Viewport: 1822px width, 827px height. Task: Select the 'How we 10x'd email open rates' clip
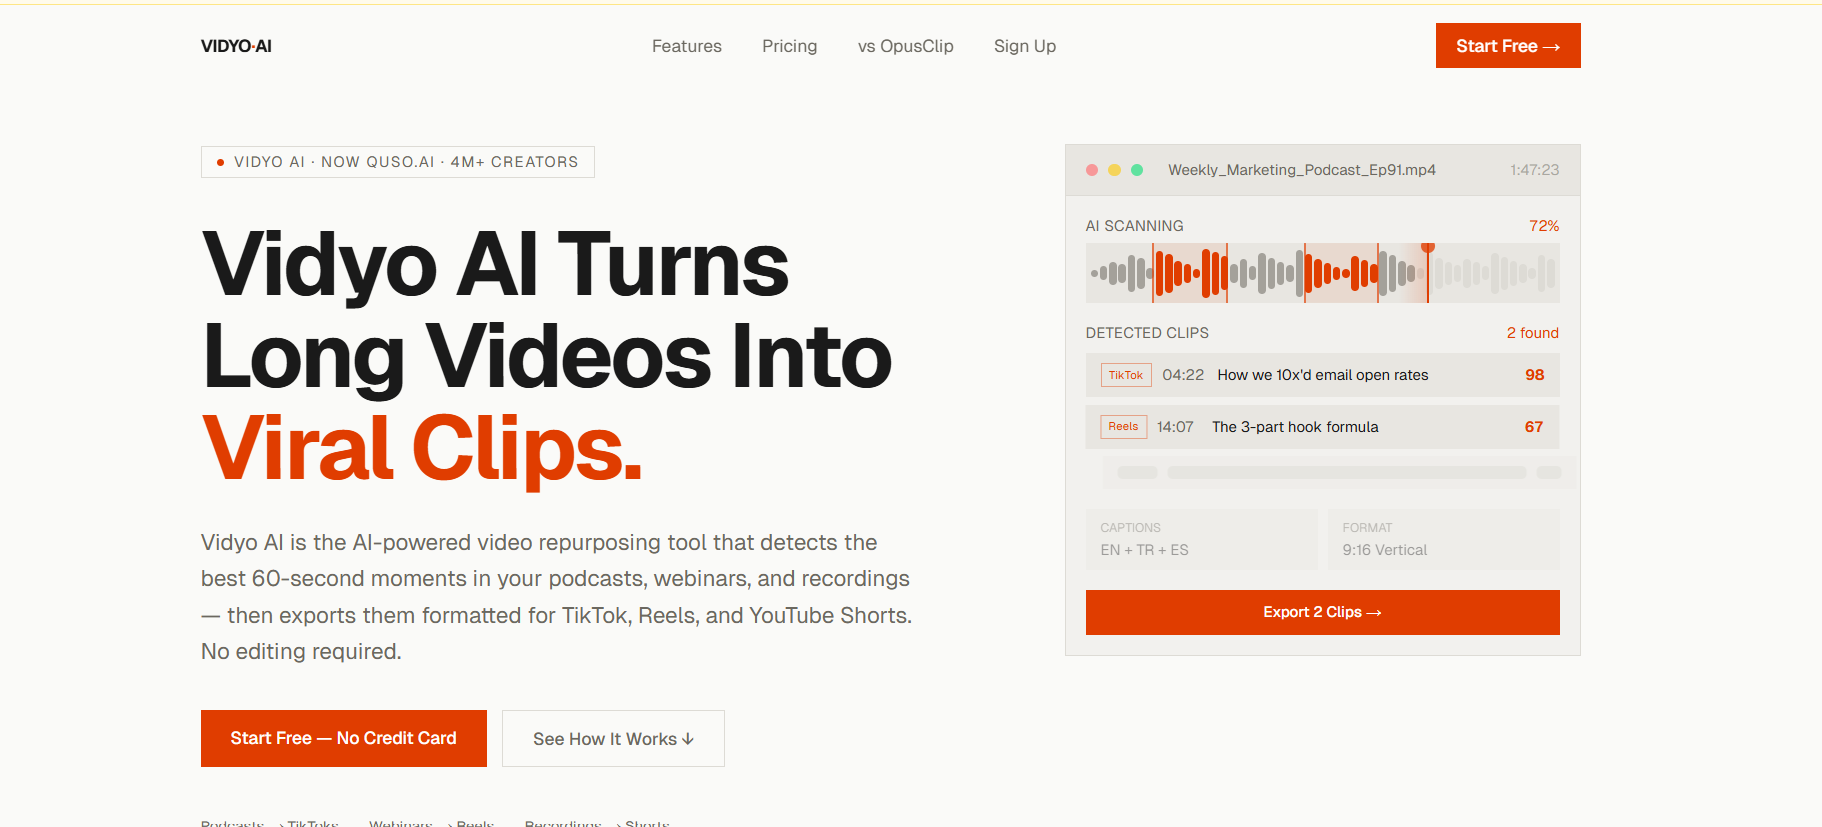pyautogui.click(x=1323, y=375)
